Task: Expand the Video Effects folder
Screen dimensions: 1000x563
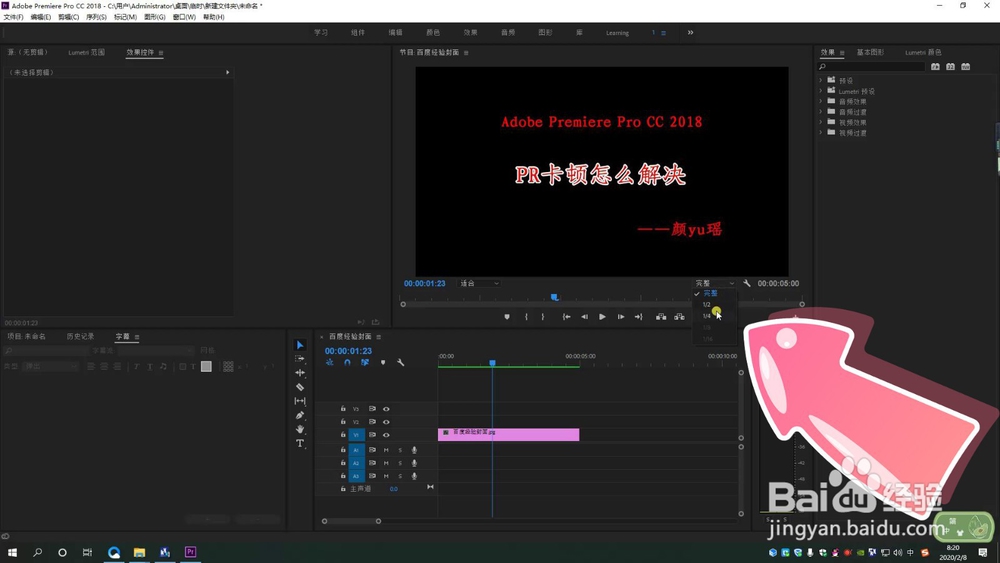Action: 821,122
